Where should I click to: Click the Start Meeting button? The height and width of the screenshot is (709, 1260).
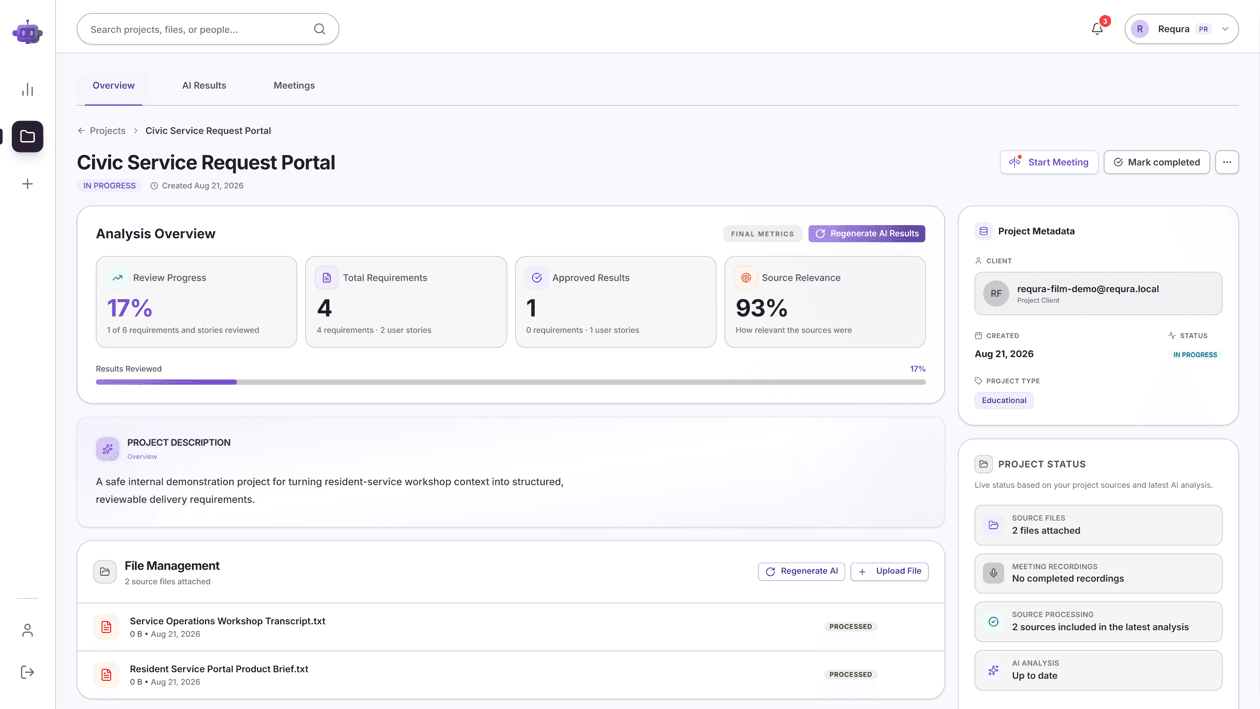pyautogui.click(x=1049, y=162)
